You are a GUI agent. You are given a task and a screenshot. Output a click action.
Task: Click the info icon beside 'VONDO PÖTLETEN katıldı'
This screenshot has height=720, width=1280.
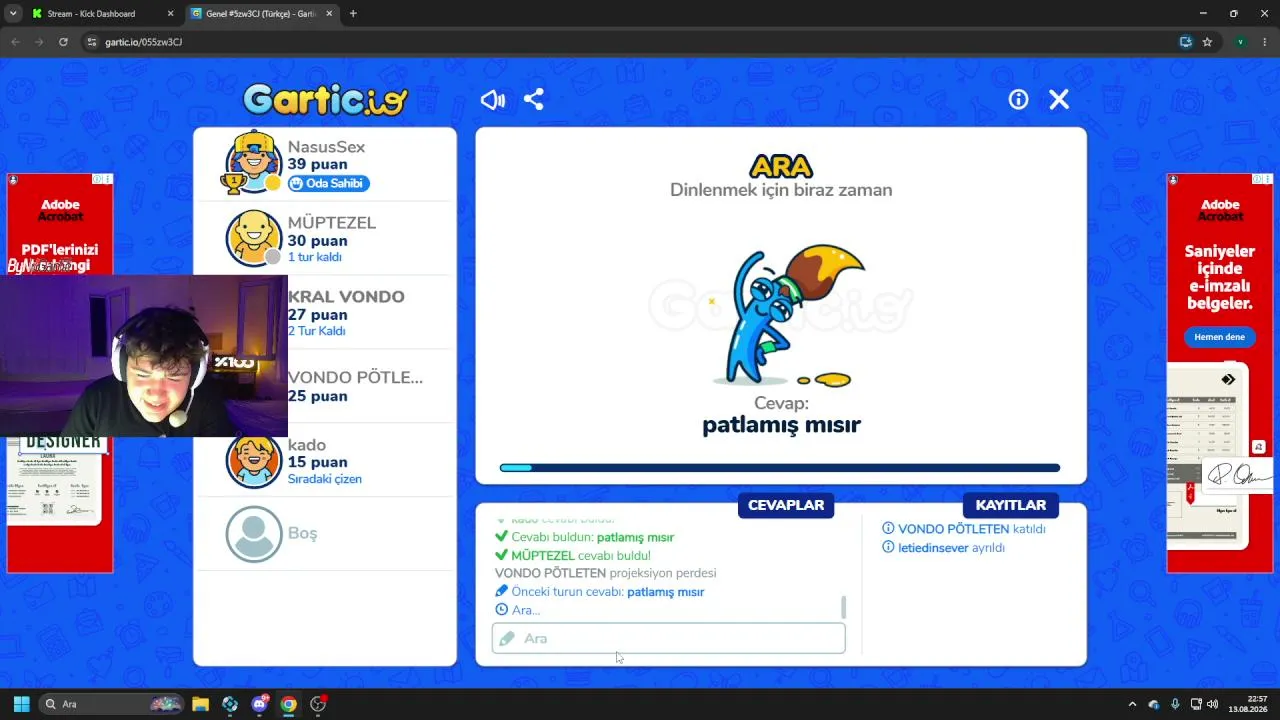click(888, 529)
